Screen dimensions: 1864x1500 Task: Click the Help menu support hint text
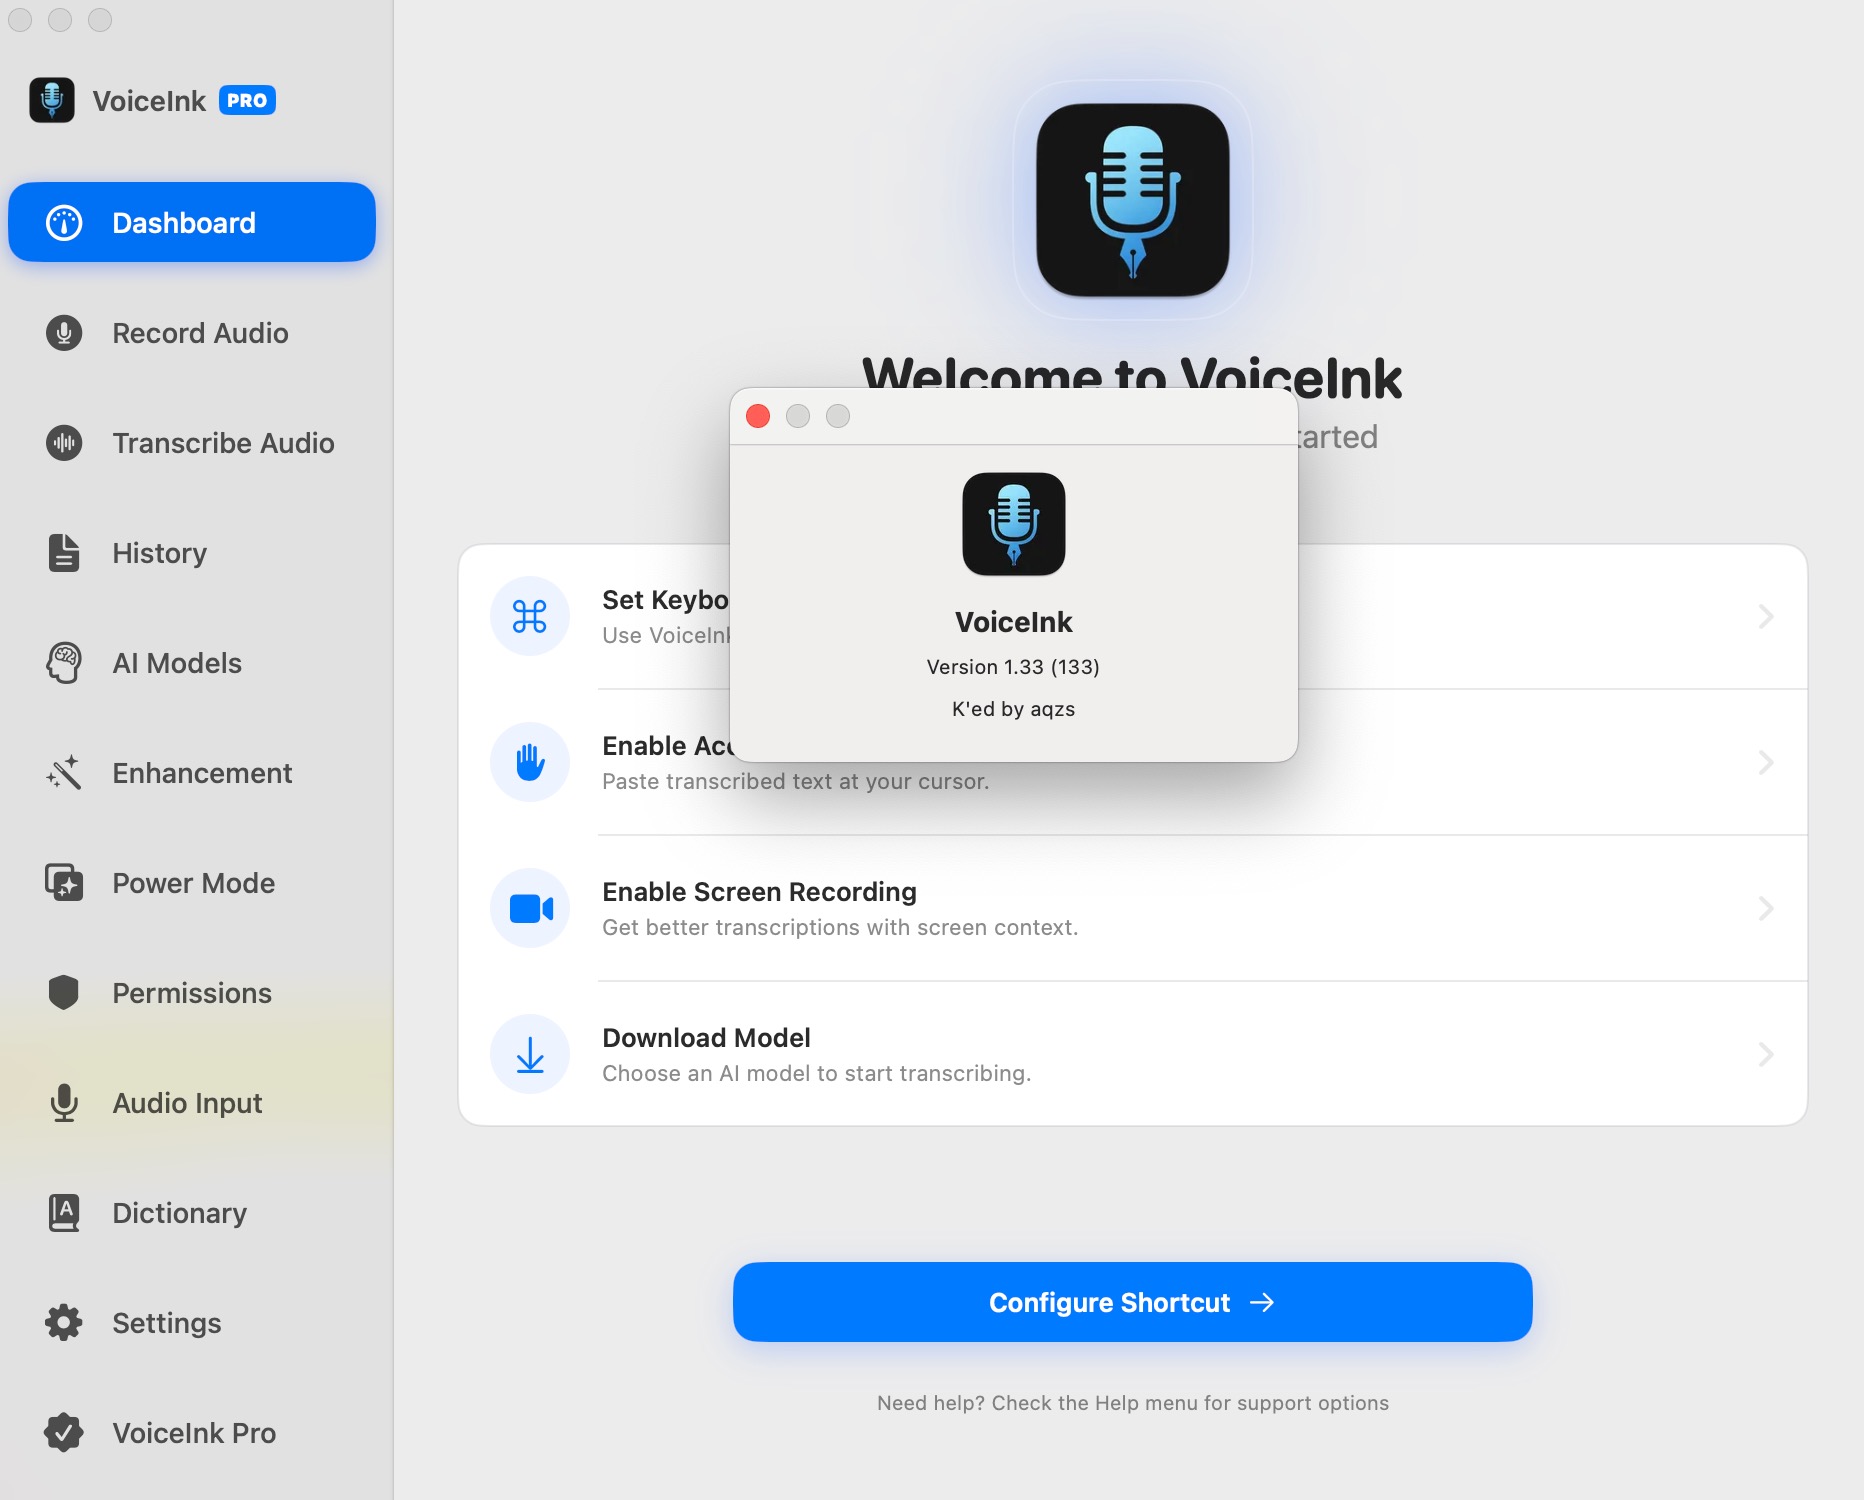(x=1133, y=1403)
